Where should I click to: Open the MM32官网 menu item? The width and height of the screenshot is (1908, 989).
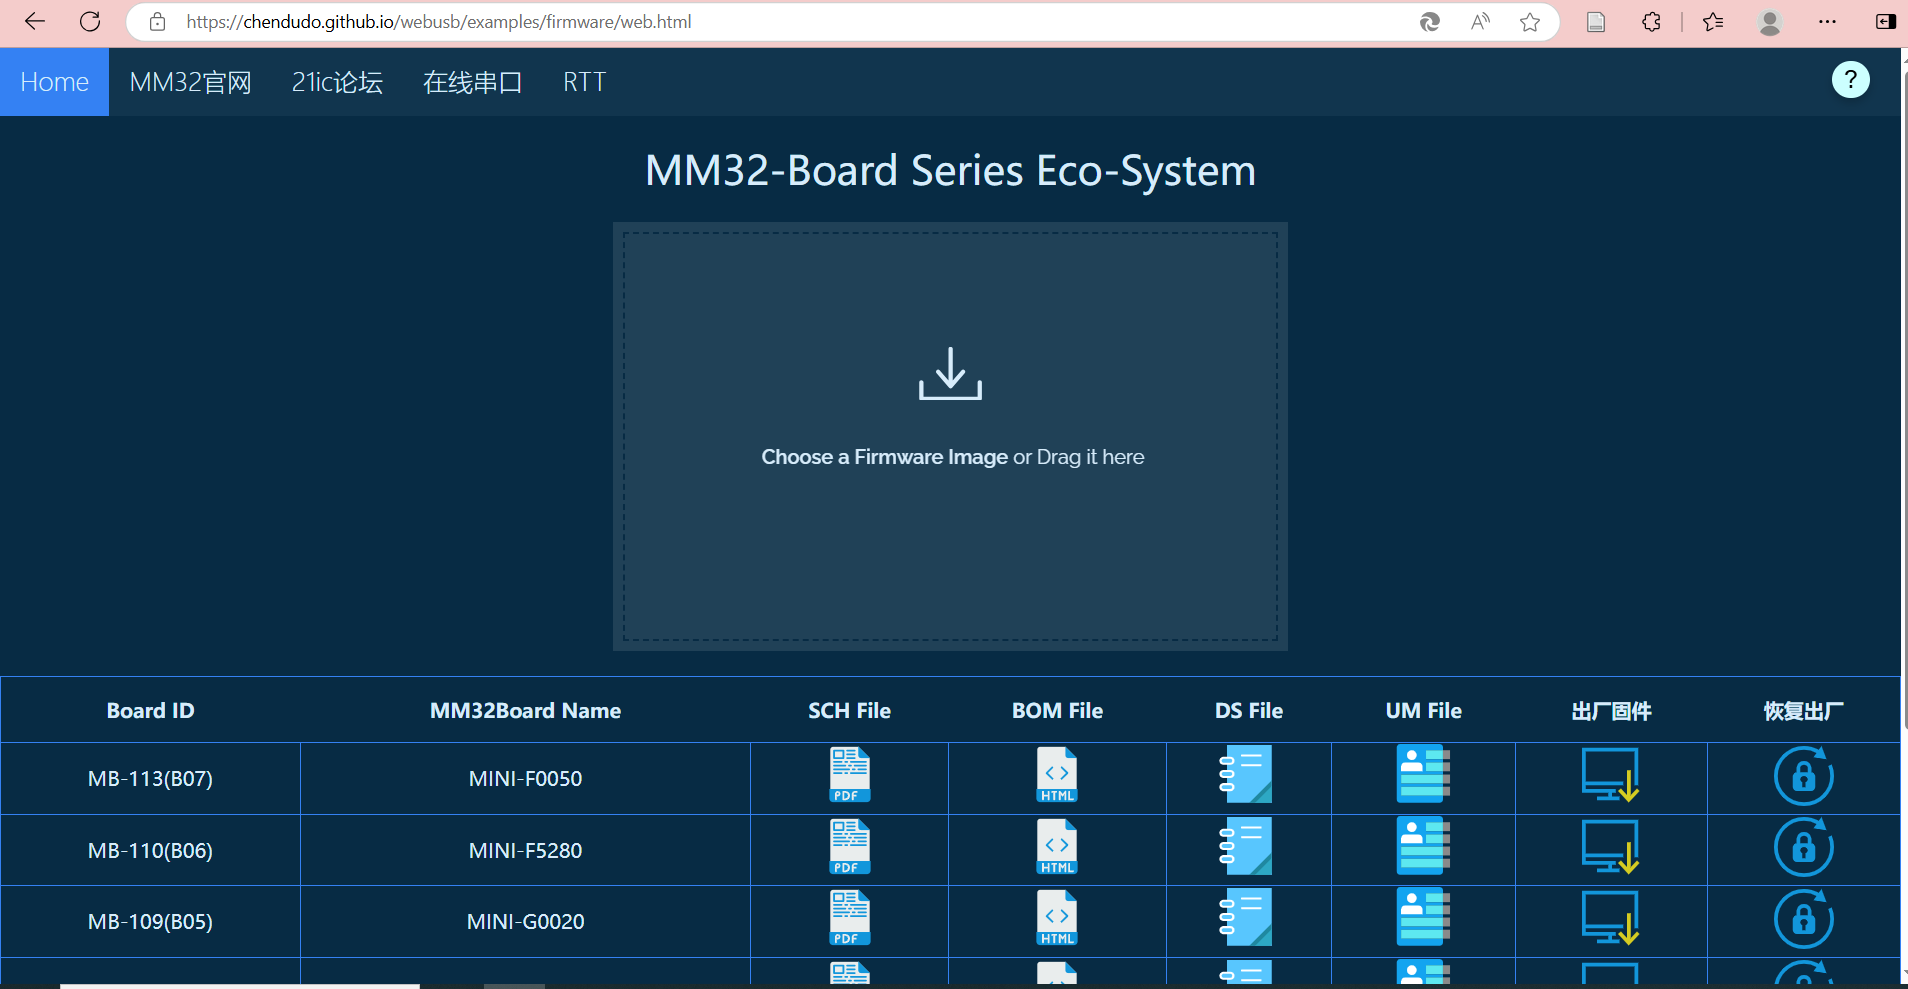190,82
